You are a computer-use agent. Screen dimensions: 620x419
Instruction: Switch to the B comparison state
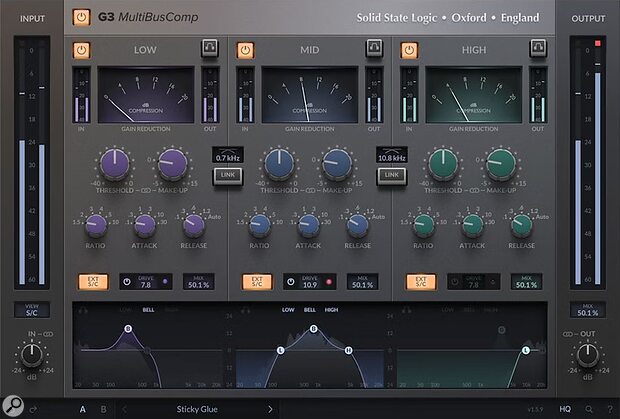(x=104, y=409)
